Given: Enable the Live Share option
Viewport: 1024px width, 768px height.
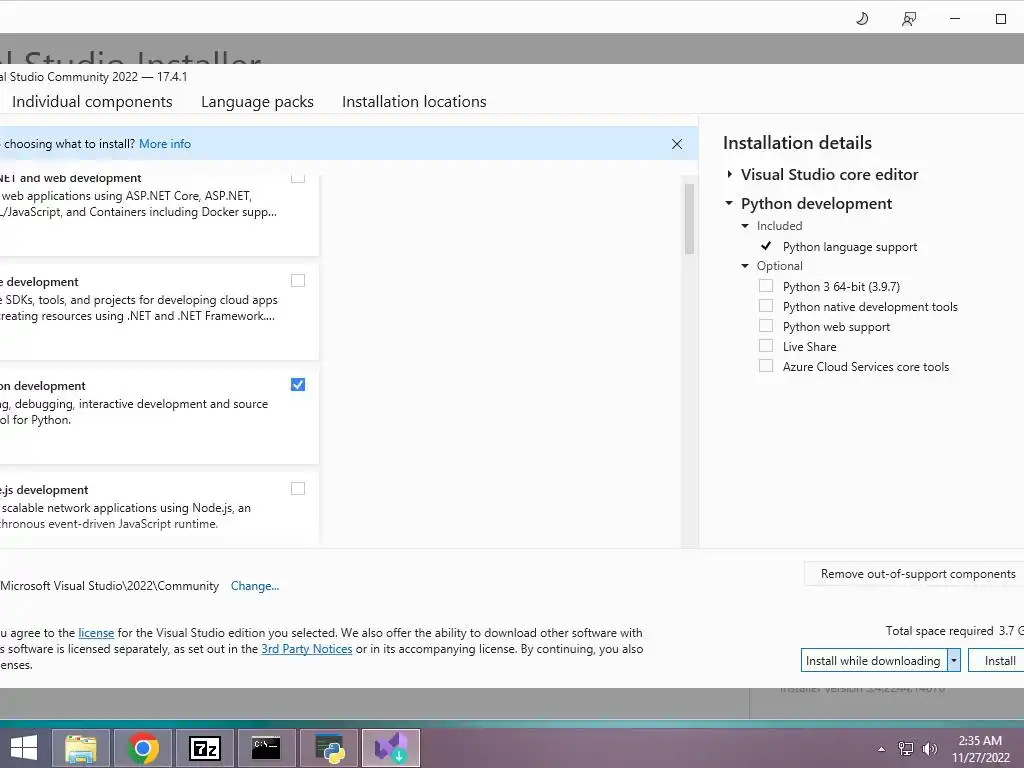Looking at the screenshot, I should pos(766,346).
